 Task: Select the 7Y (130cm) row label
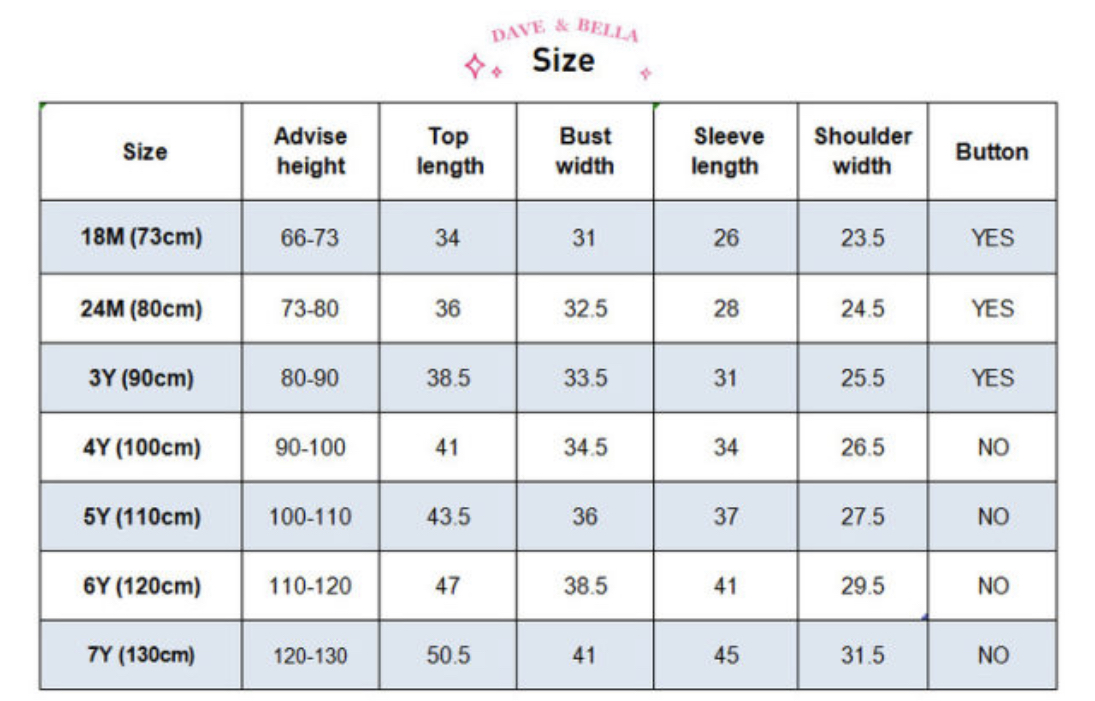[x=142, y=655]
